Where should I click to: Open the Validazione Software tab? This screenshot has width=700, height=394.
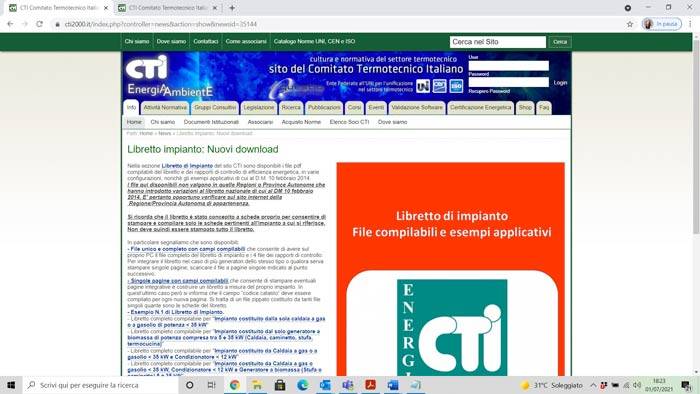[x=417, y=108]
